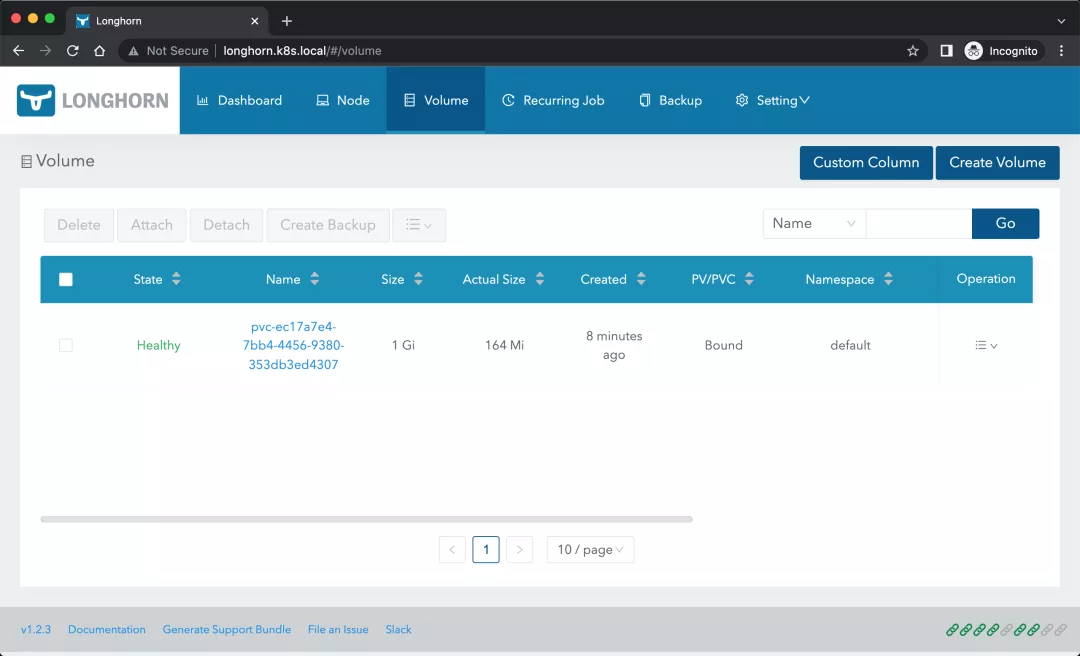Open the volume row Operation menu
Image resolution: width=1080 pixels, height=656 pixels.
[x=986, y=345]
